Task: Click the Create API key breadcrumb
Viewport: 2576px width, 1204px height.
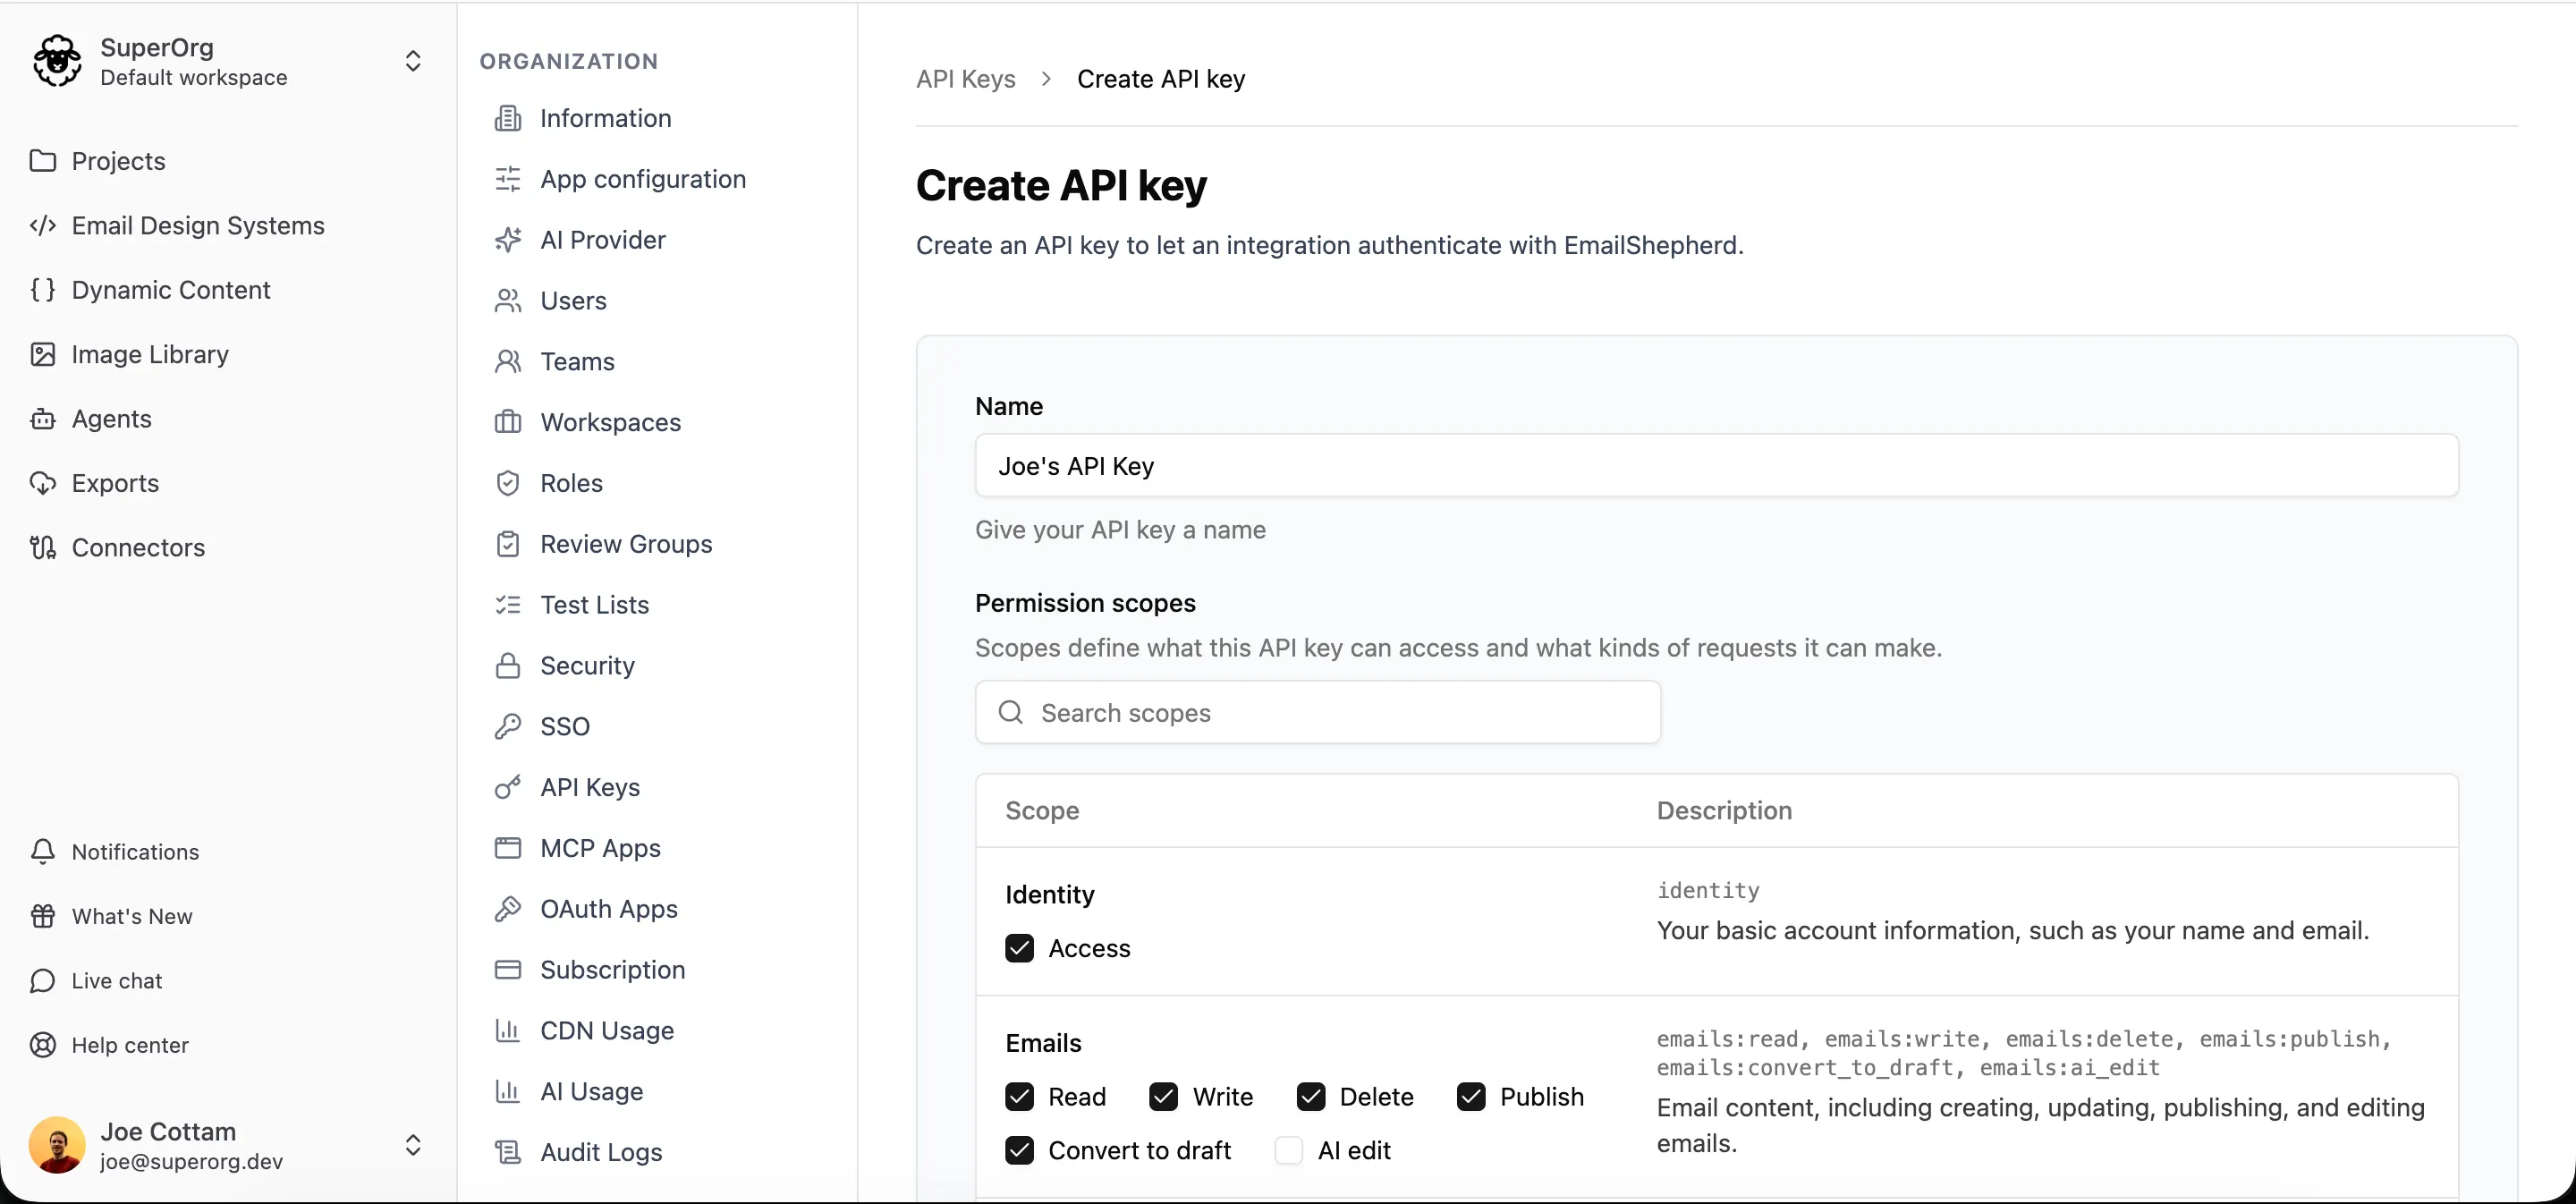Action: 1161,79
